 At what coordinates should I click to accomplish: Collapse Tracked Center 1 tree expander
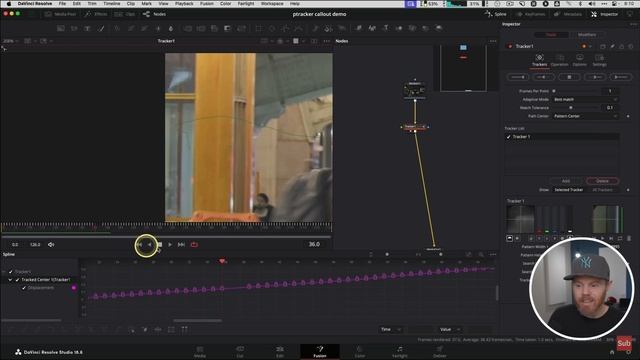(x=10, y=280)
